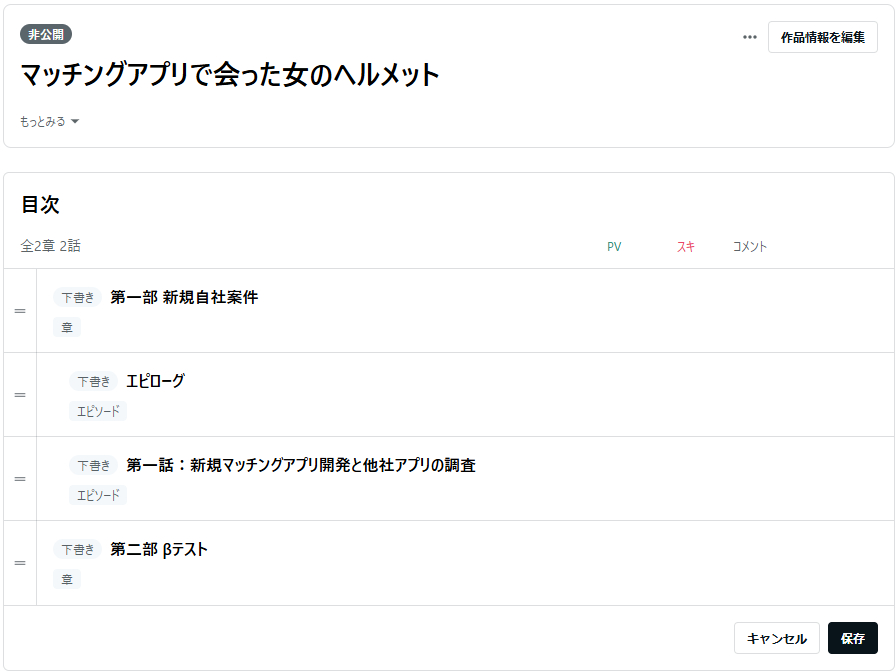Click drag handle for 第一話 episode row
The width and height of the screenshot is (896, 672).
pyautogui.click(x=20, y=479)
